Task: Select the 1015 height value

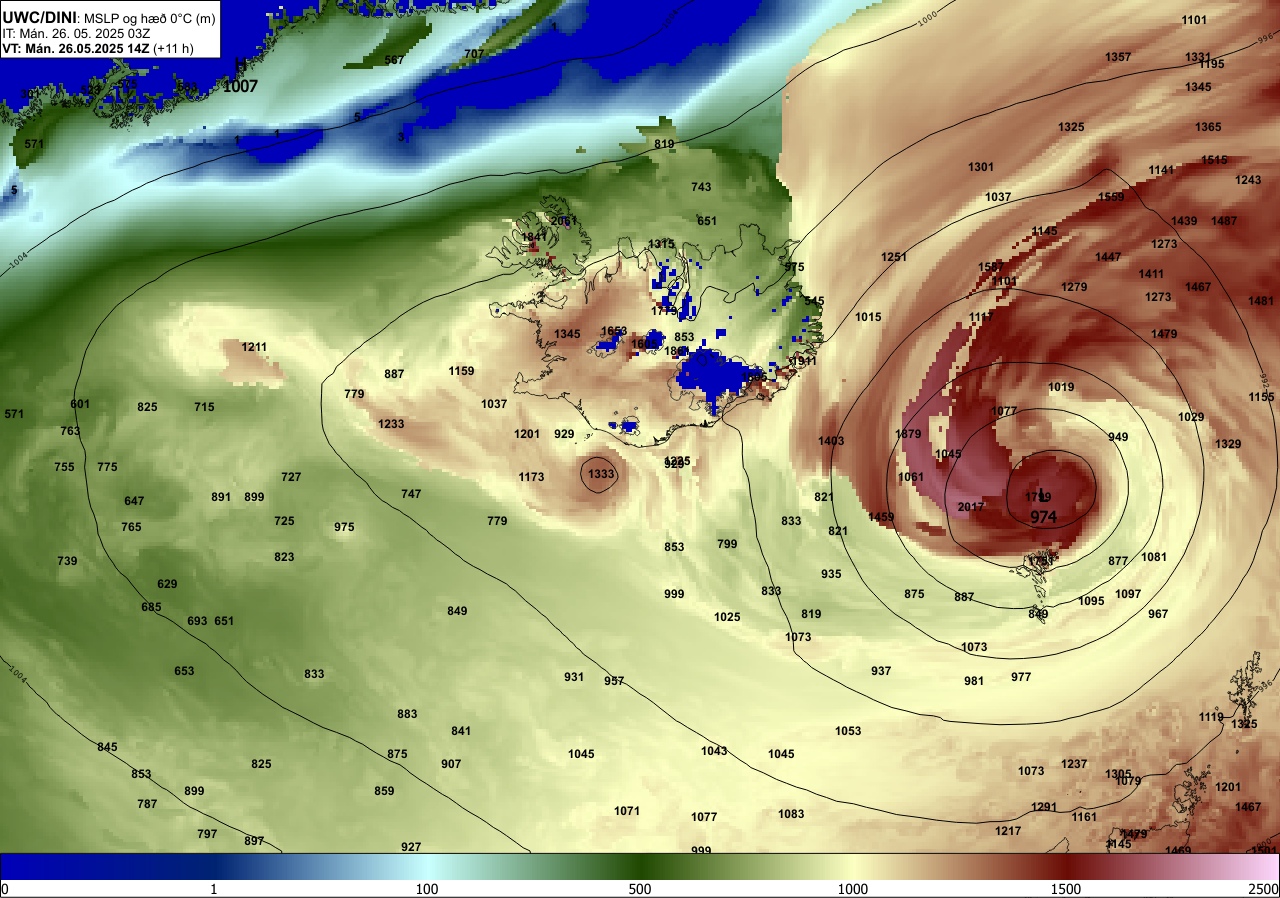Action: [868, 317]
